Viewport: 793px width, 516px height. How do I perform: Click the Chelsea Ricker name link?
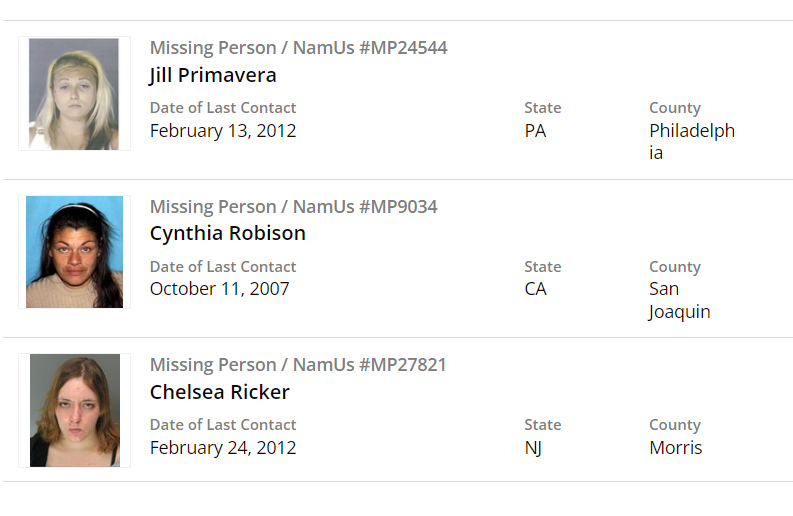(x=220, y=392)
